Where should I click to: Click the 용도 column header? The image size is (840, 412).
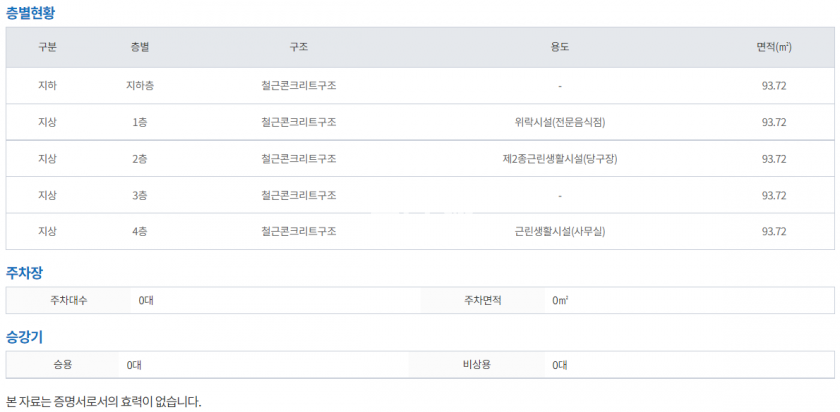(x=559, y=48)
